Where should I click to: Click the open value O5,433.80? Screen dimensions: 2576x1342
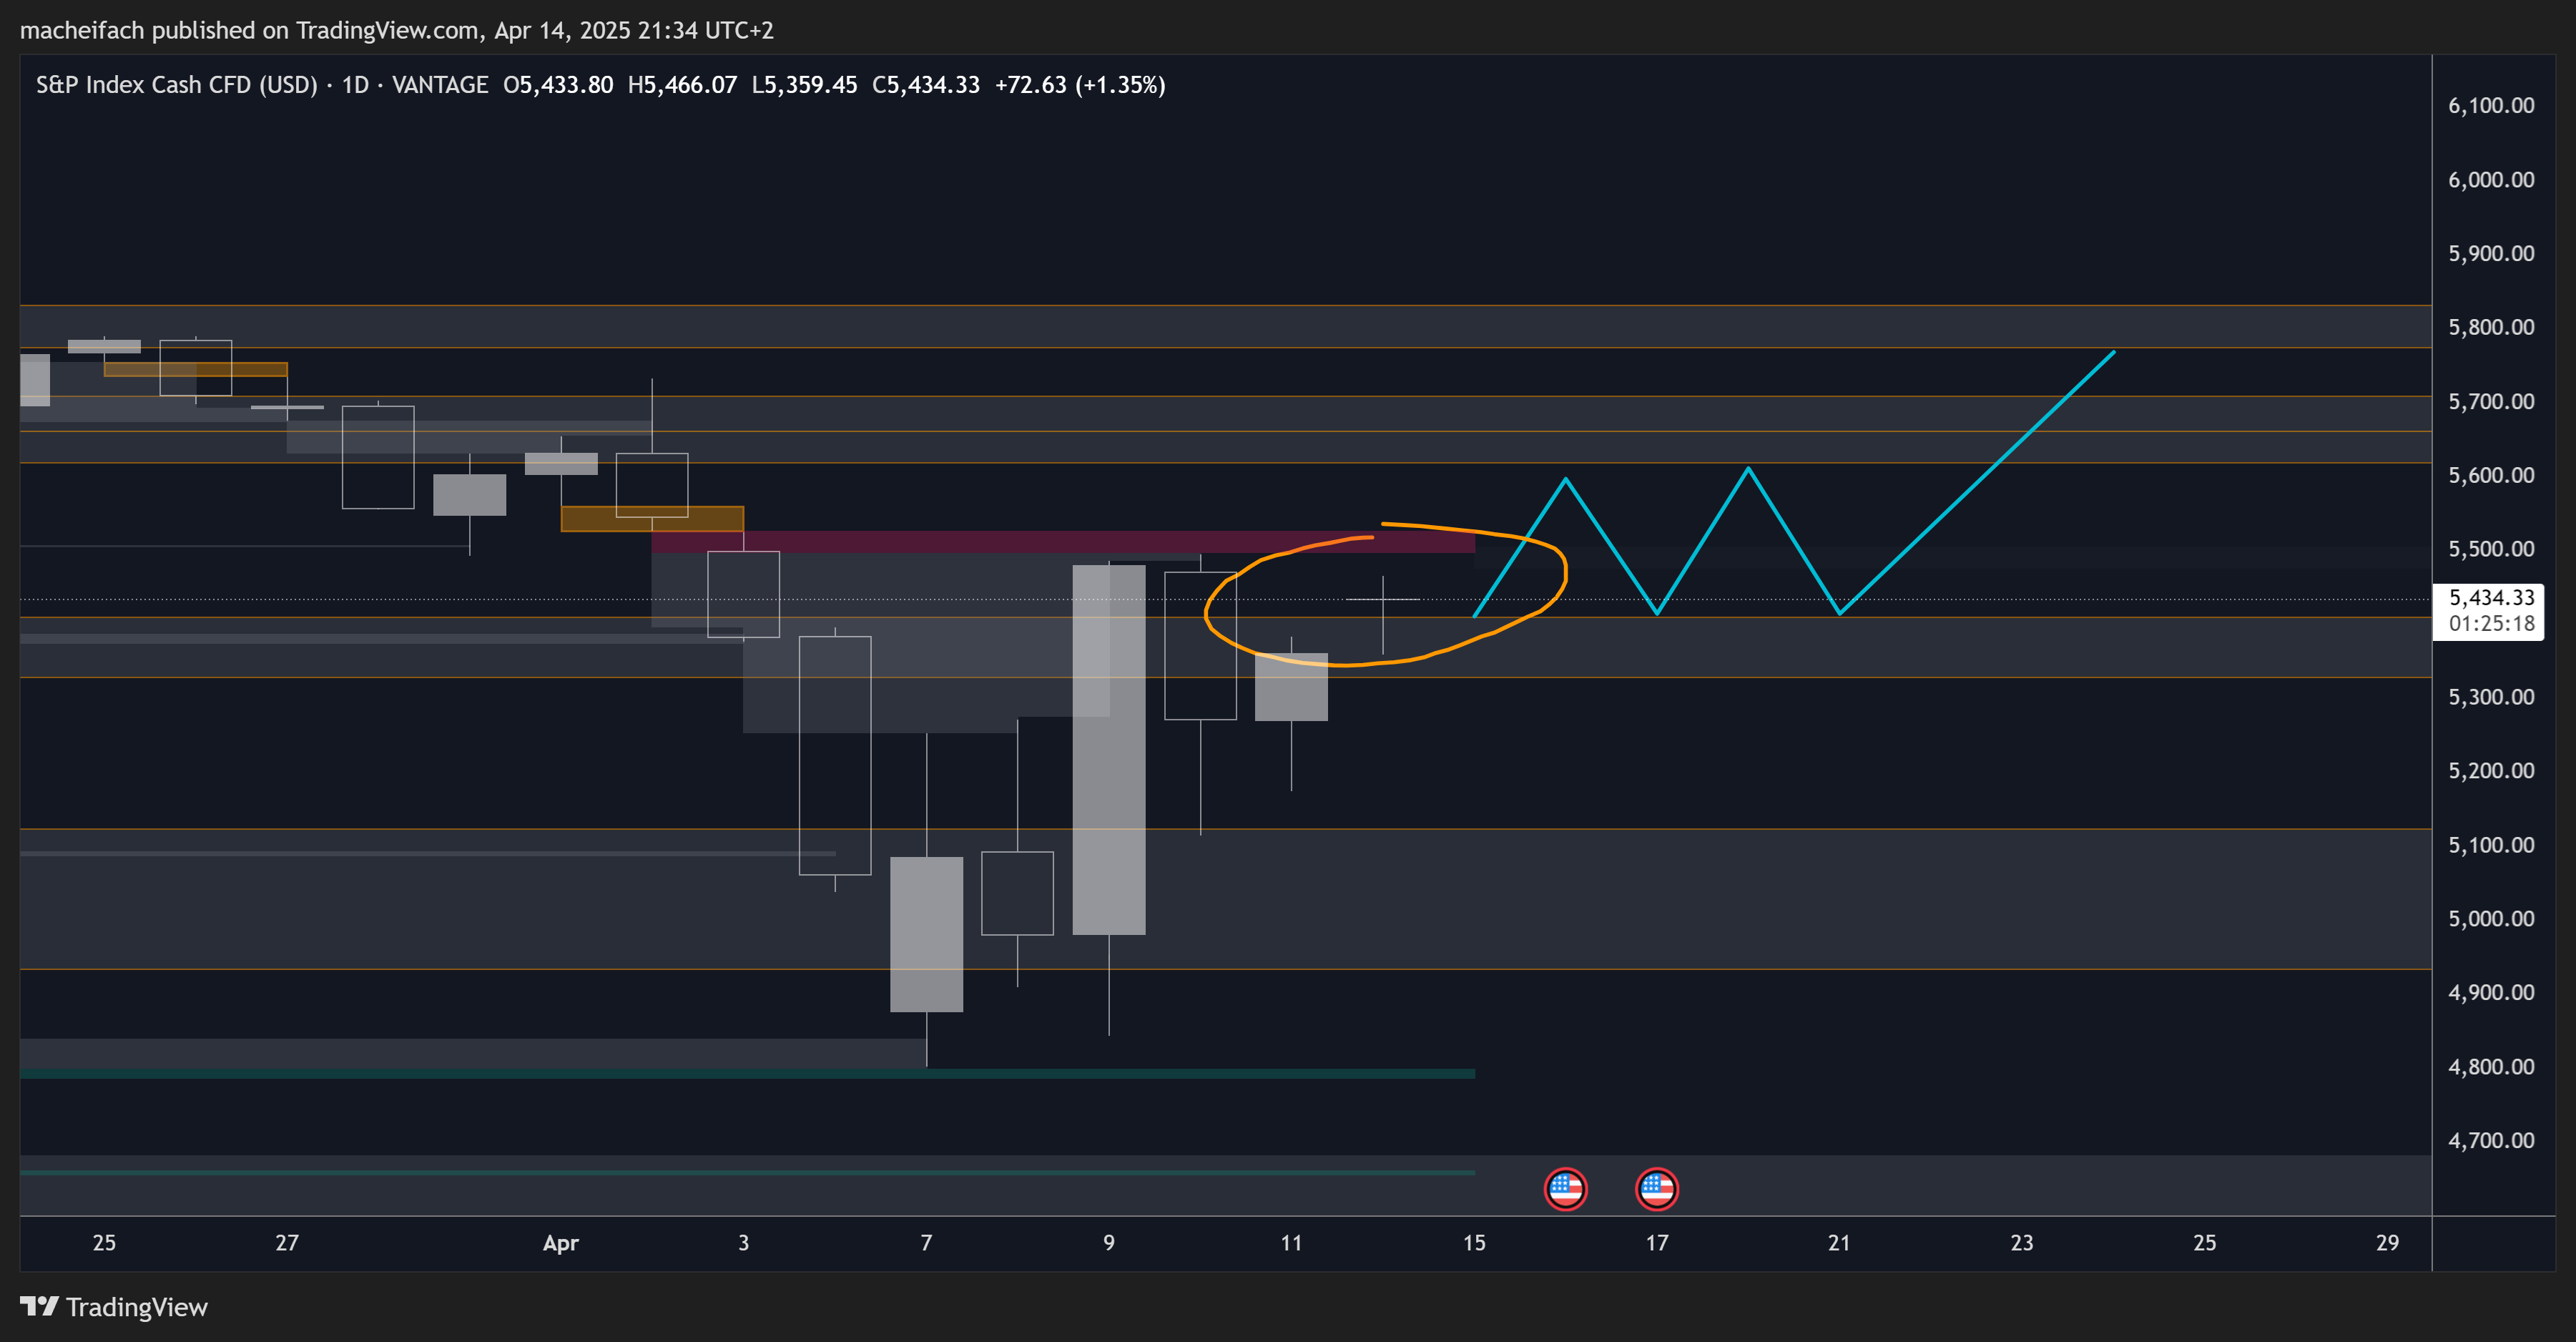click(x=558, y=85)
